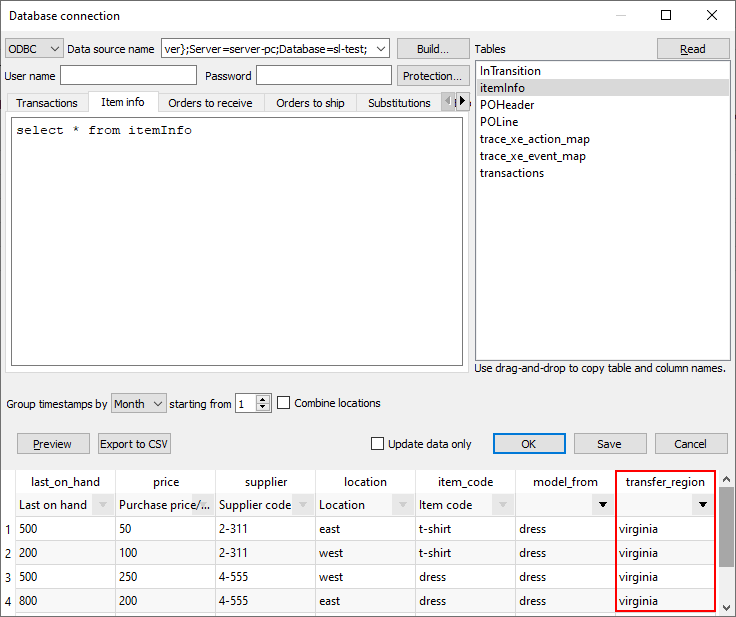This screenshot has height=617, width=736.
Task: Switch to the Transactions tab
Action: click(47, 103)
